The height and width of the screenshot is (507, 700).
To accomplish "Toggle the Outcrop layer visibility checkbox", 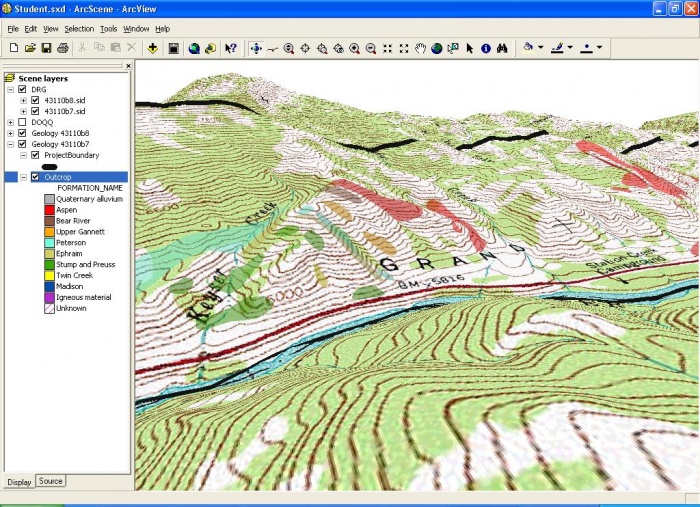I will tap(36, 177).
